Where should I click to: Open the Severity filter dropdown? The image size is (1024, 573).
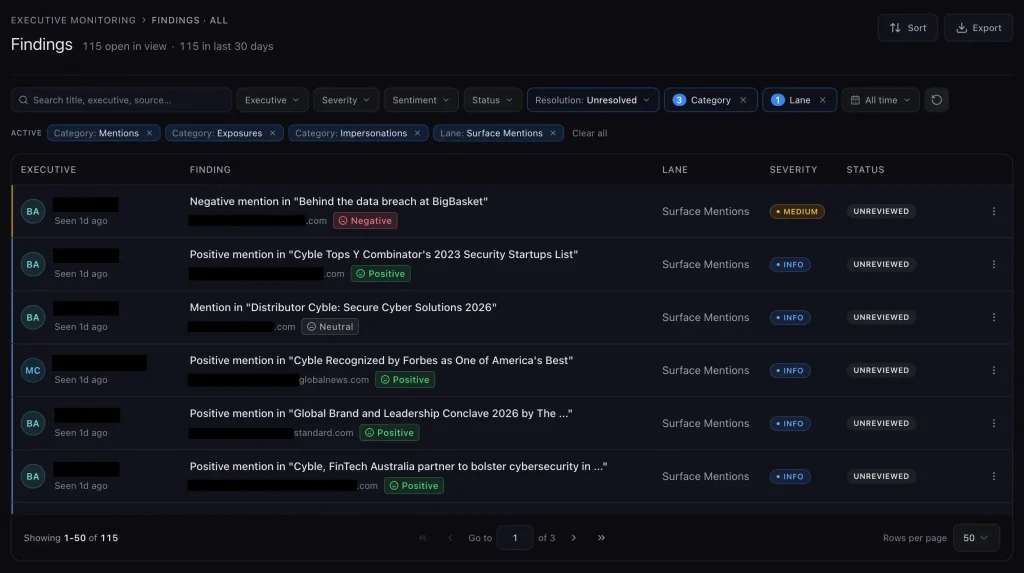coord(345,100)
